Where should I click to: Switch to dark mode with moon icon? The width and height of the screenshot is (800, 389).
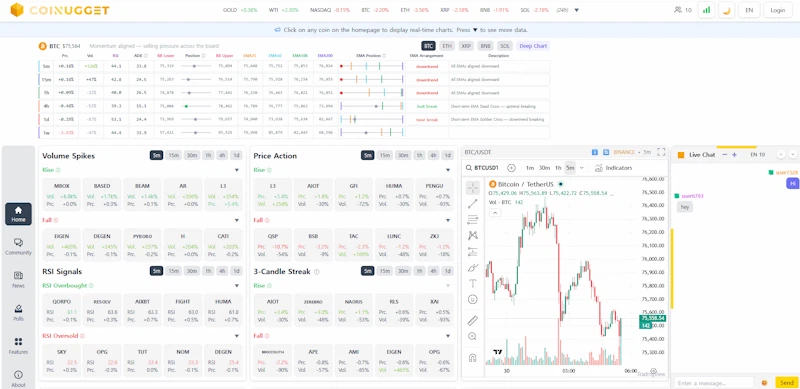coord(727,10)
